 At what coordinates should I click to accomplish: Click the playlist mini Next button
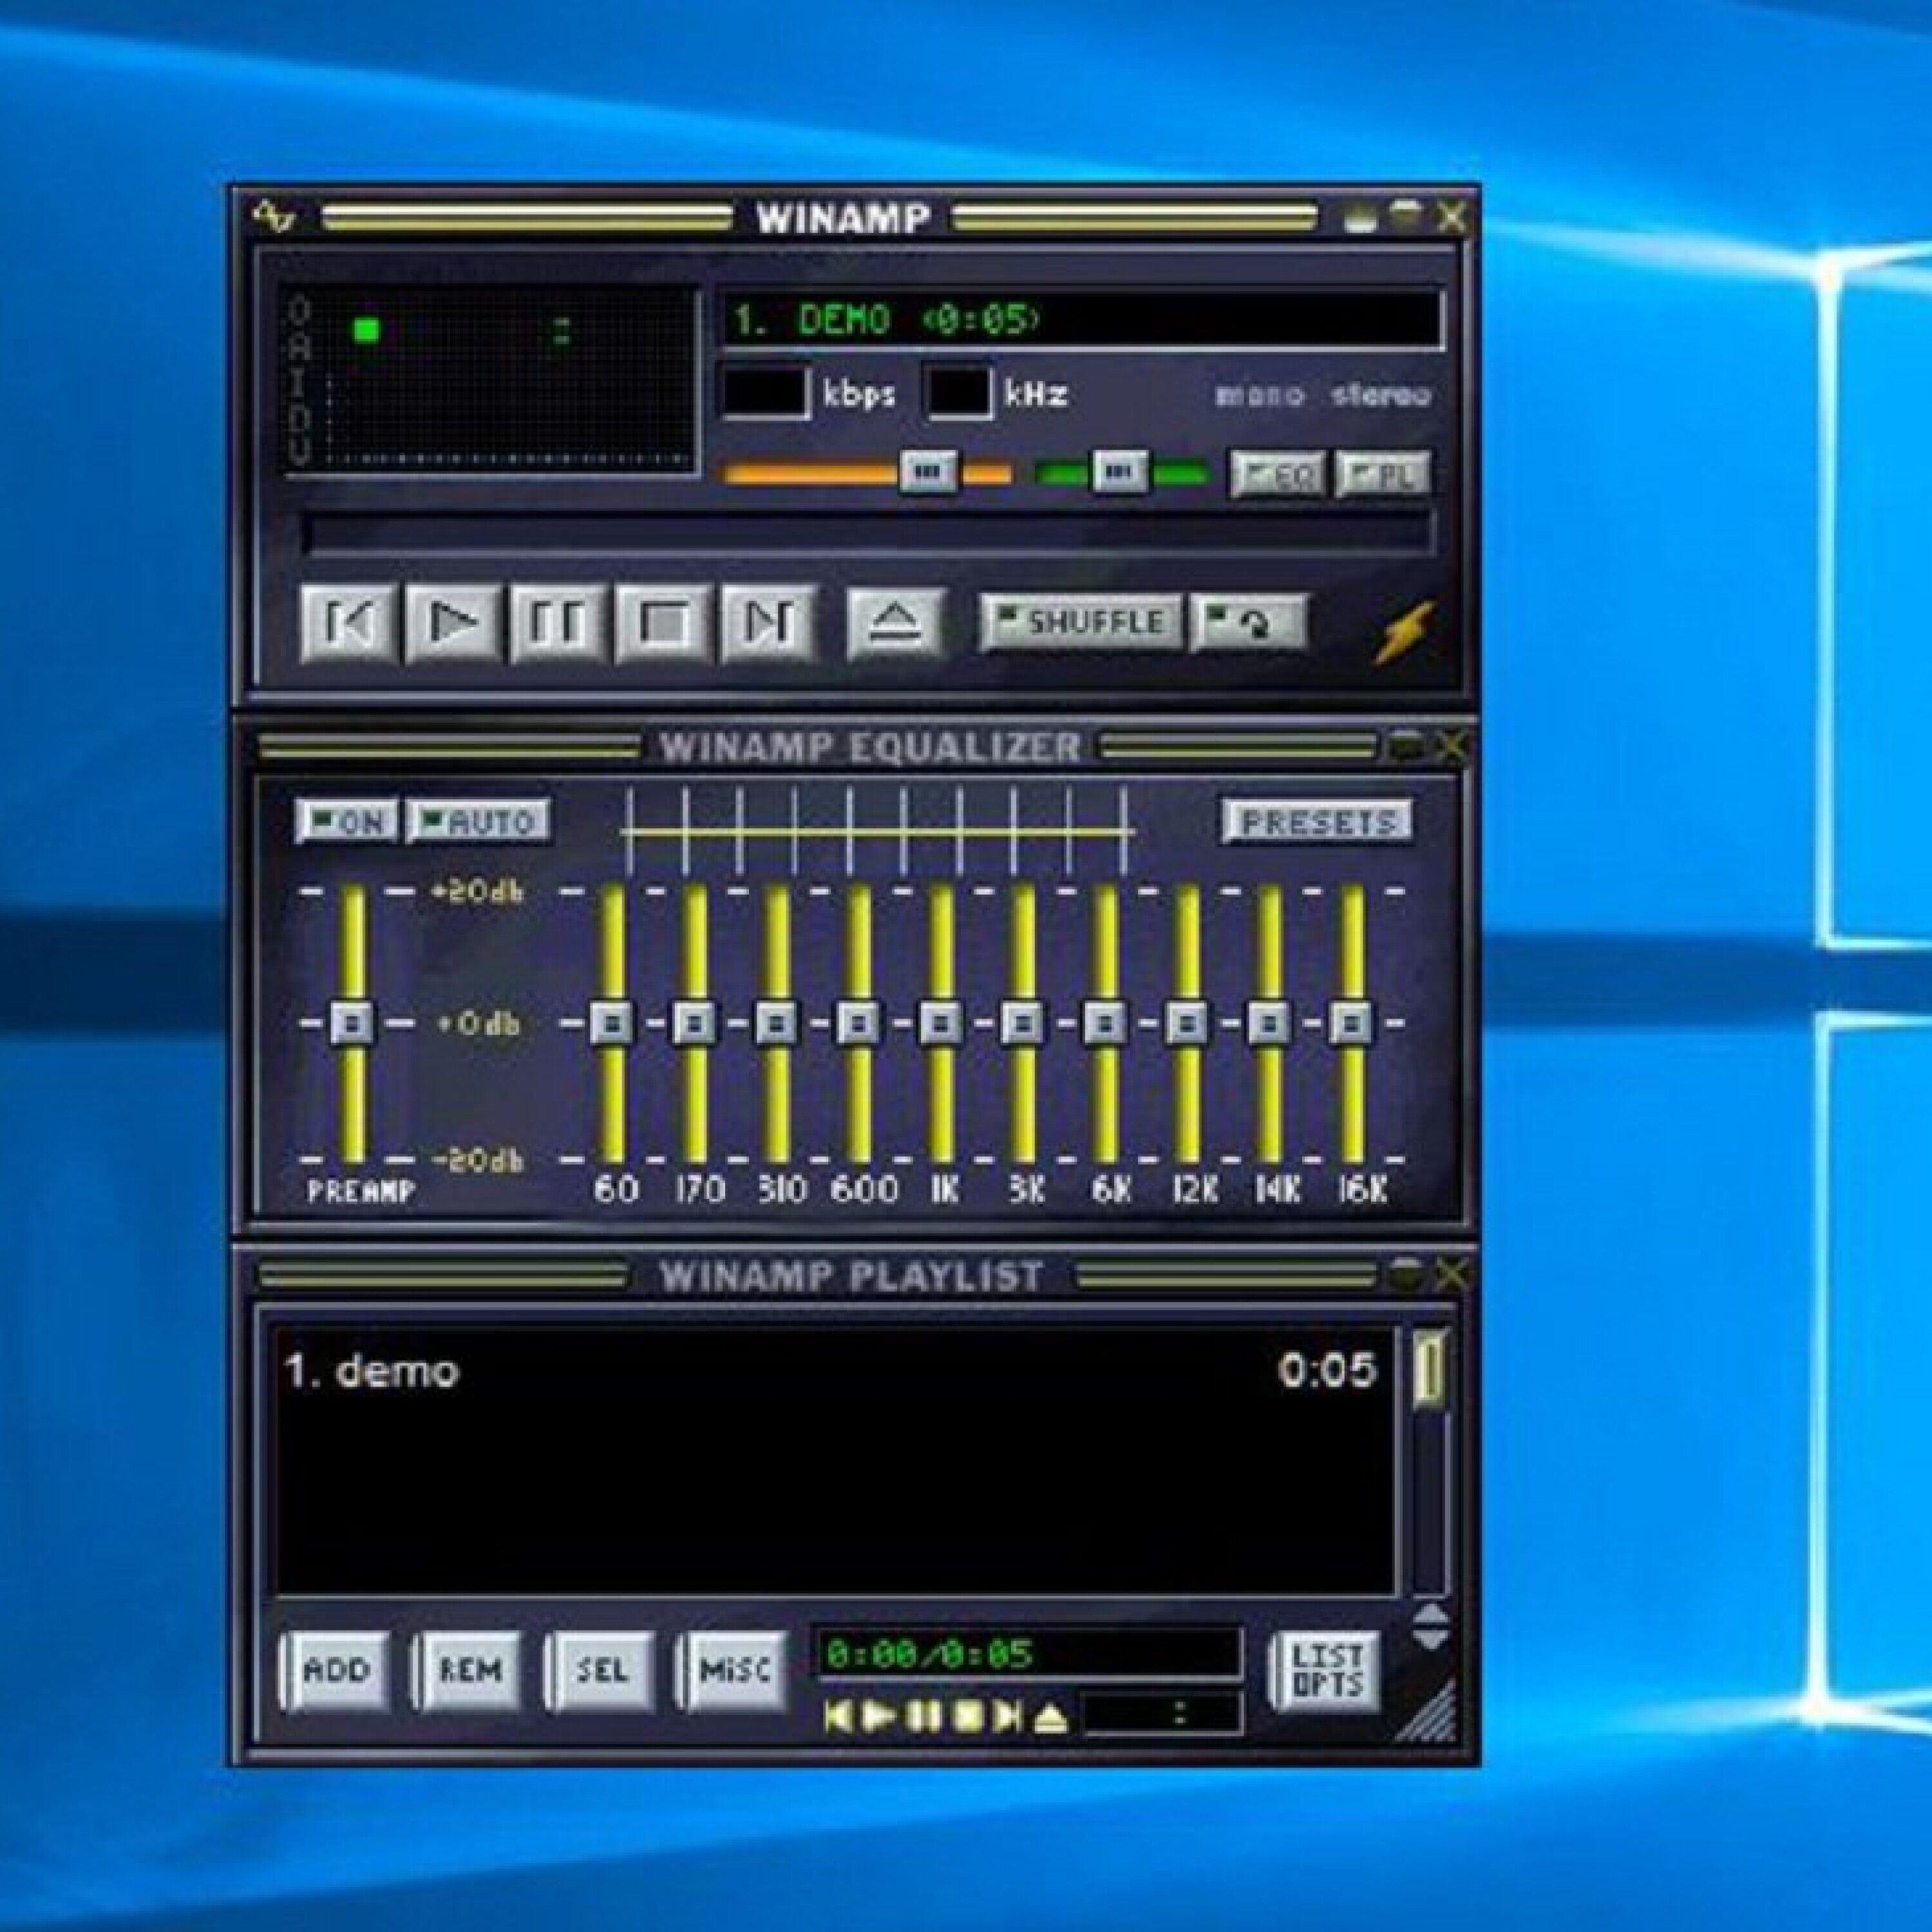point(1008,1718)
